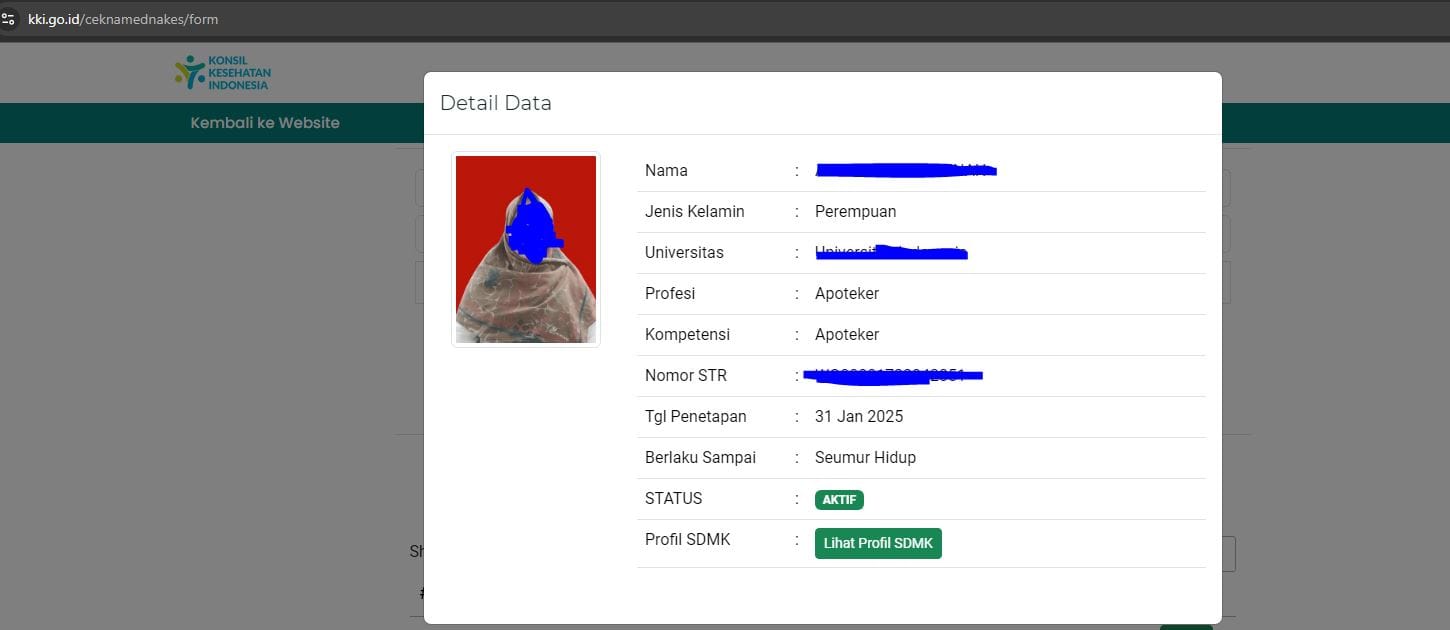Image resolution: width=1450 pixels, height=630 pixels.
Task: Select the Konsil Kesehatan Indonesia logo
Action: point(222,71)
